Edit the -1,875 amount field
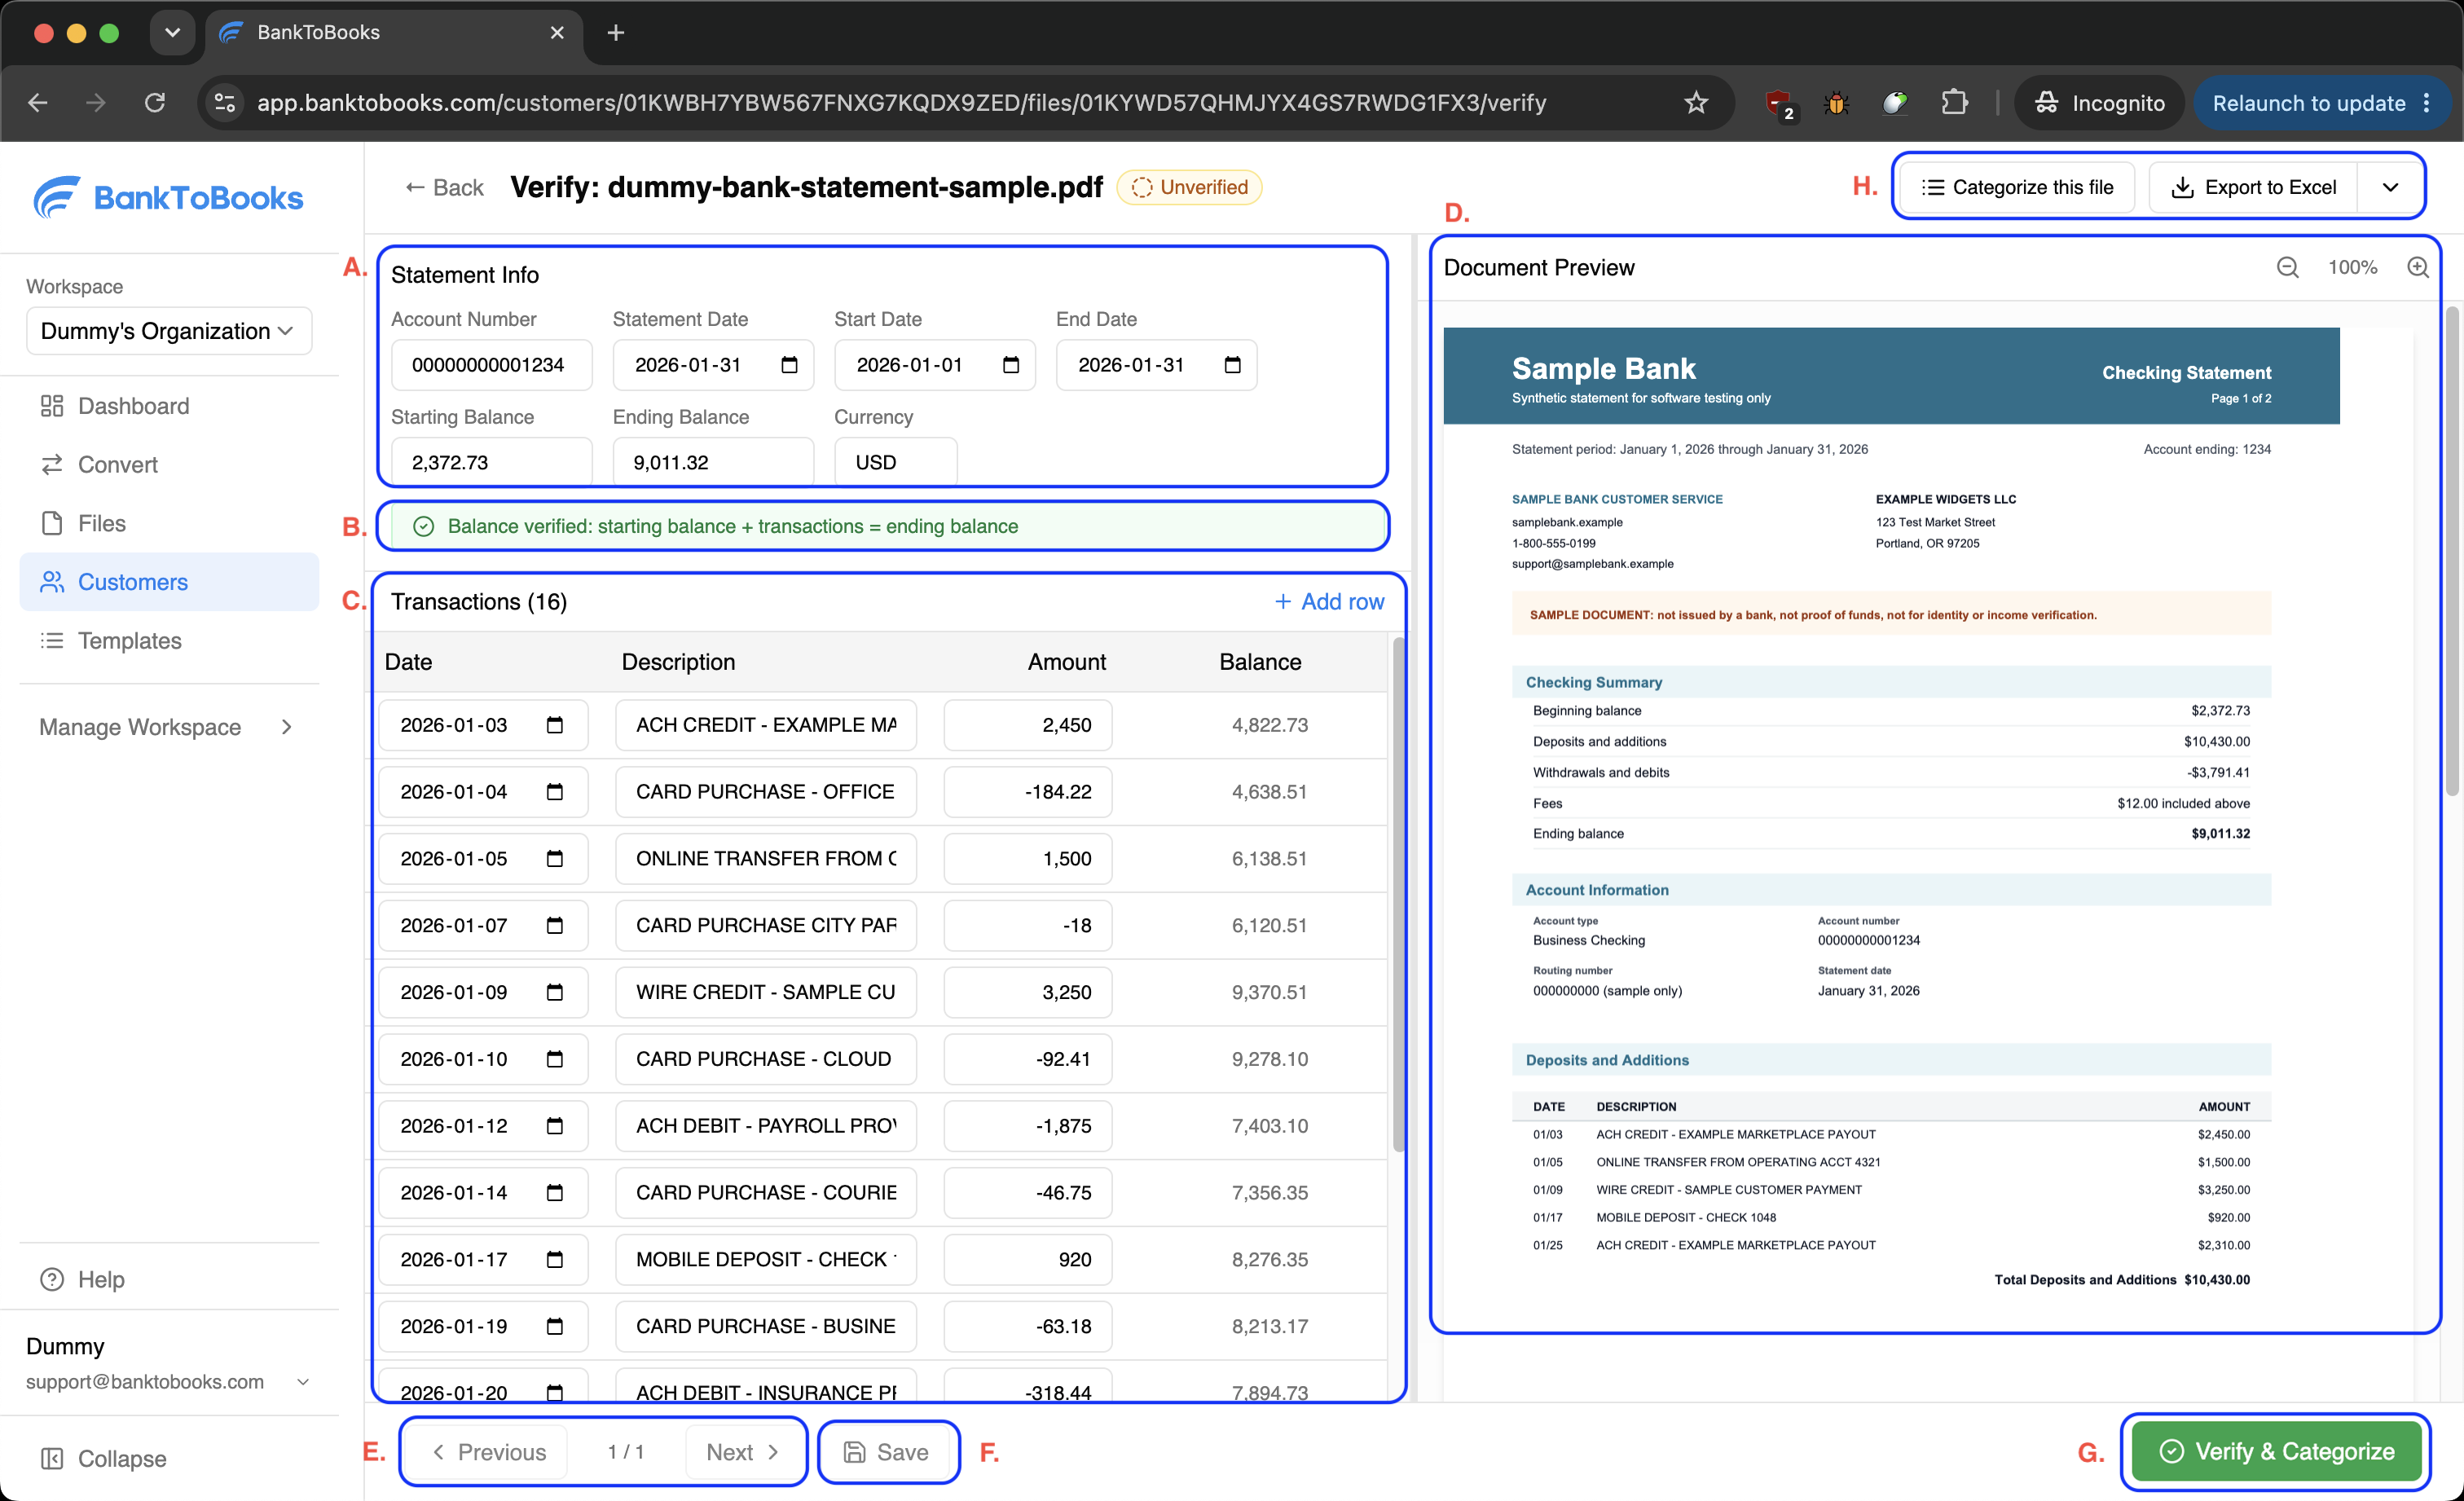Viewport: 2464px width, 1501px height. (x=1028, y=1126)
